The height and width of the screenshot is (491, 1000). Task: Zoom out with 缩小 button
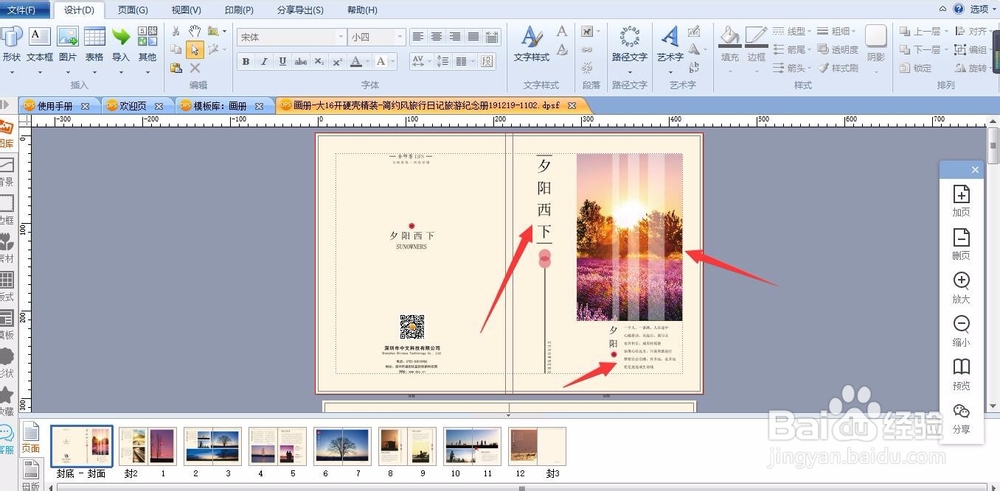coord(961,331)
